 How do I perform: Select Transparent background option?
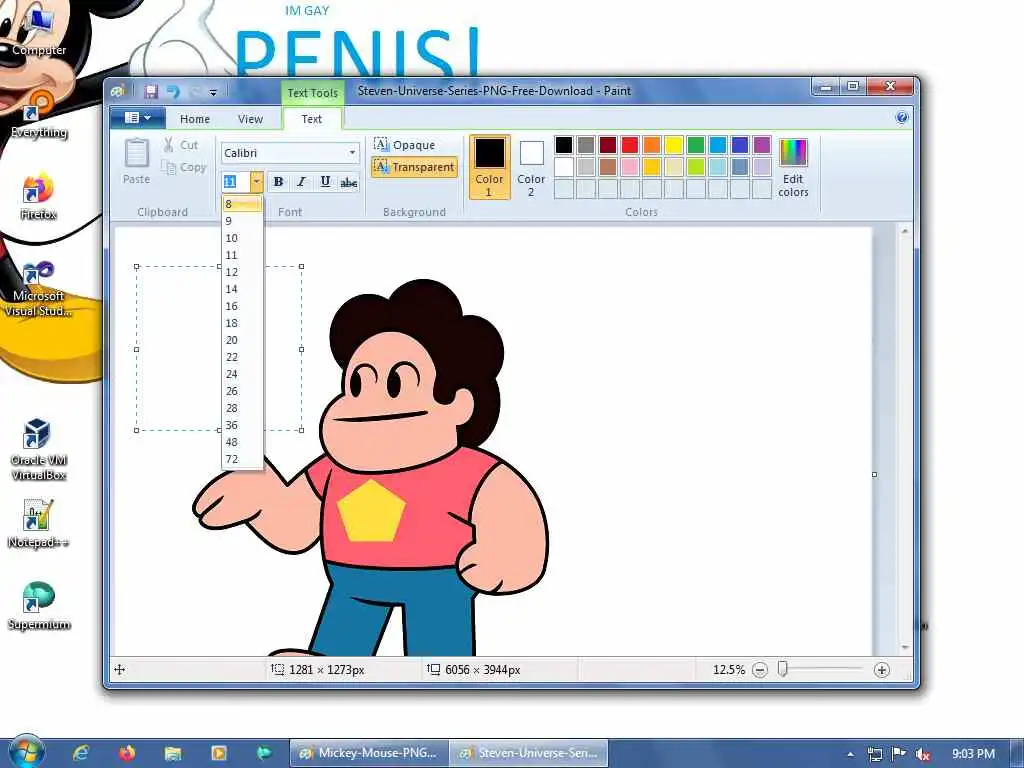414,167
